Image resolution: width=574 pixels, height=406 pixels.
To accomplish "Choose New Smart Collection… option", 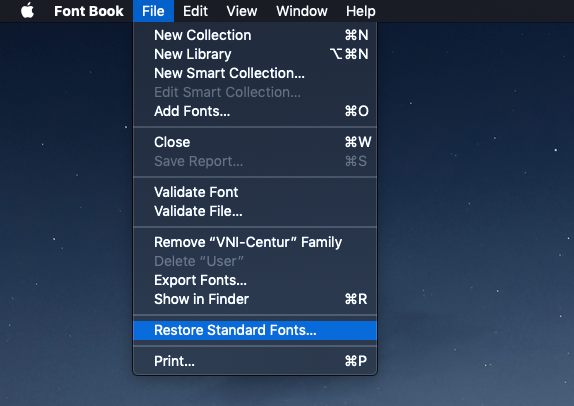I will click(x=255, y=73).
